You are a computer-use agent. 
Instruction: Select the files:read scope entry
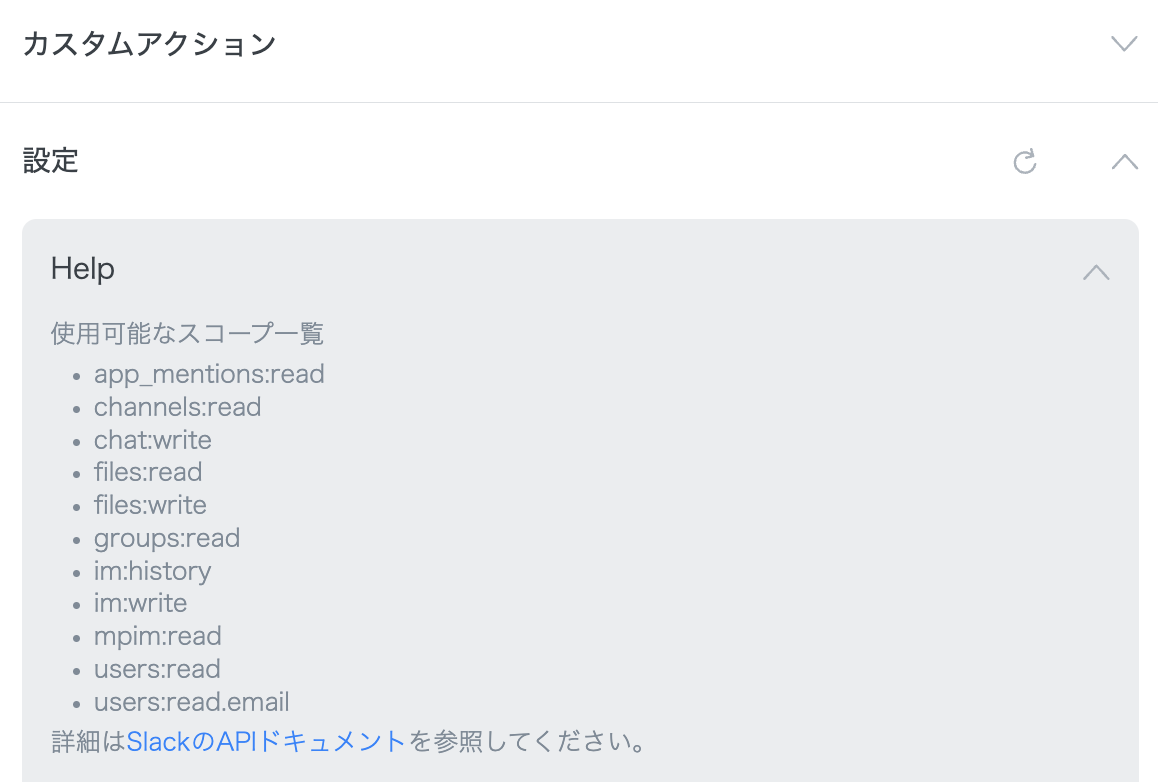pyautogui.click(x=148, y=472)
